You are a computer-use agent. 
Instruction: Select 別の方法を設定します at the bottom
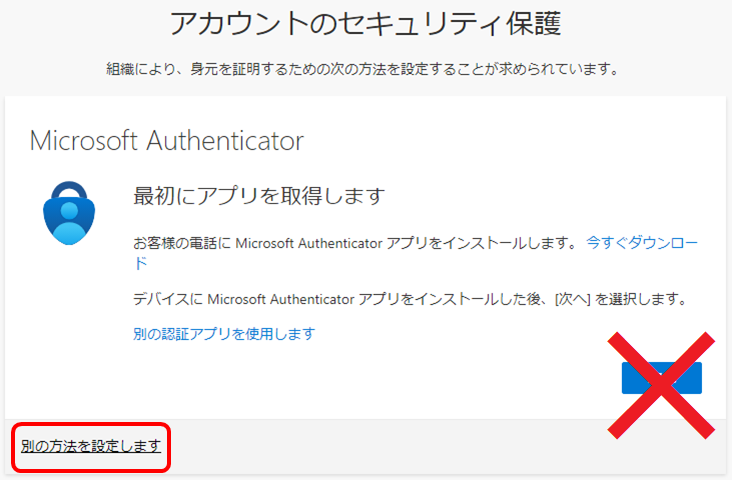pos(91,446)
